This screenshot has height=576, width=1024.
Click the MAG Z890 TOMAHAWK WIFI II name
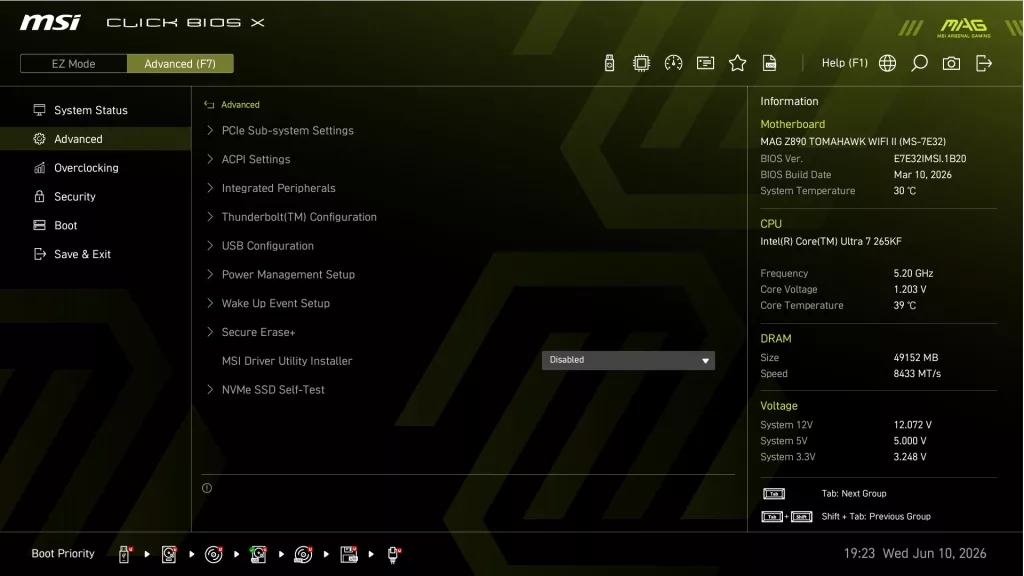[x=853, y=141]
